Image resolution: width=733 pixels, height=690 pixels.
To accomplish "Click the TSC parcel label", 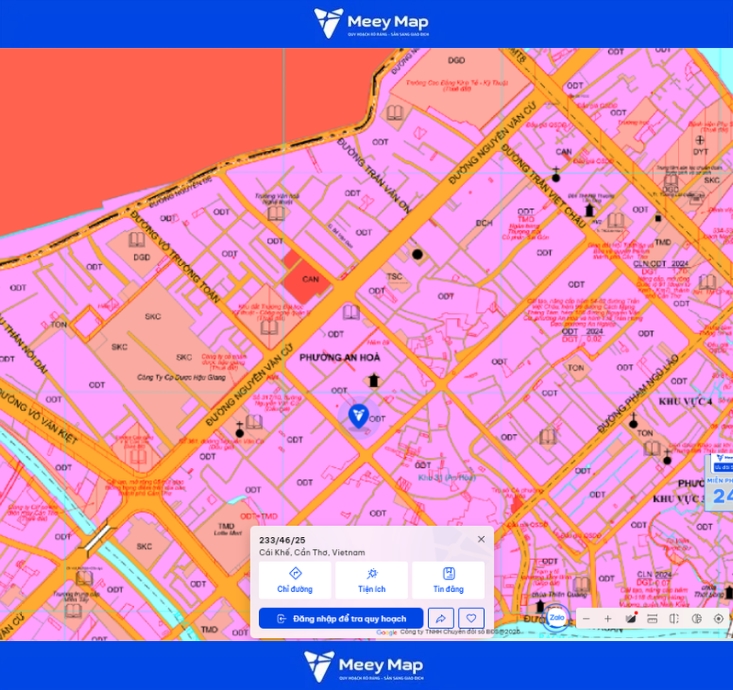I will (x=395, y=276).
